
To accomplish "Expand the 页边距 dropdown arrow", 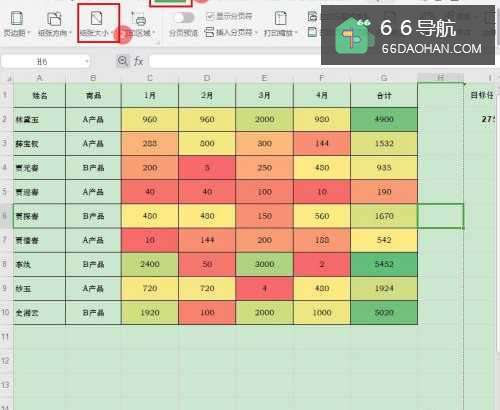I will click(x=29, y=33).
